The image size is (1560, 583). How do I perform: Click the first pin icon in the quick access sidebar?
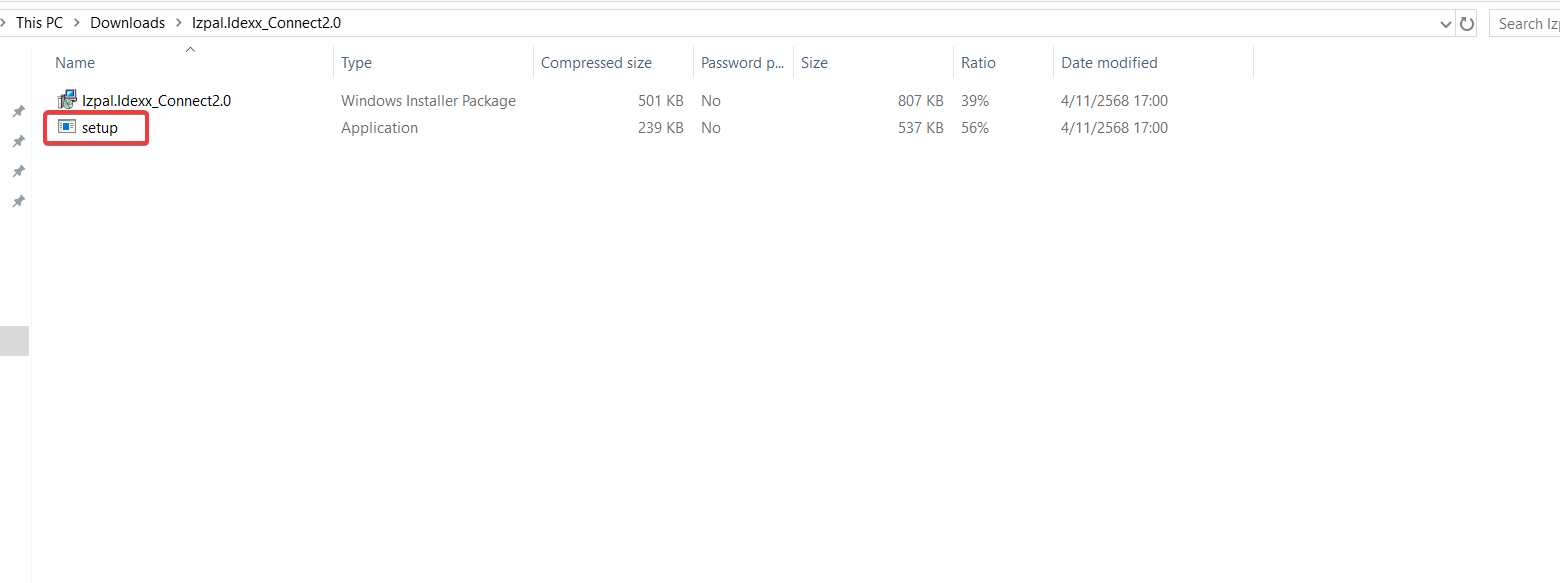point(18,111)
